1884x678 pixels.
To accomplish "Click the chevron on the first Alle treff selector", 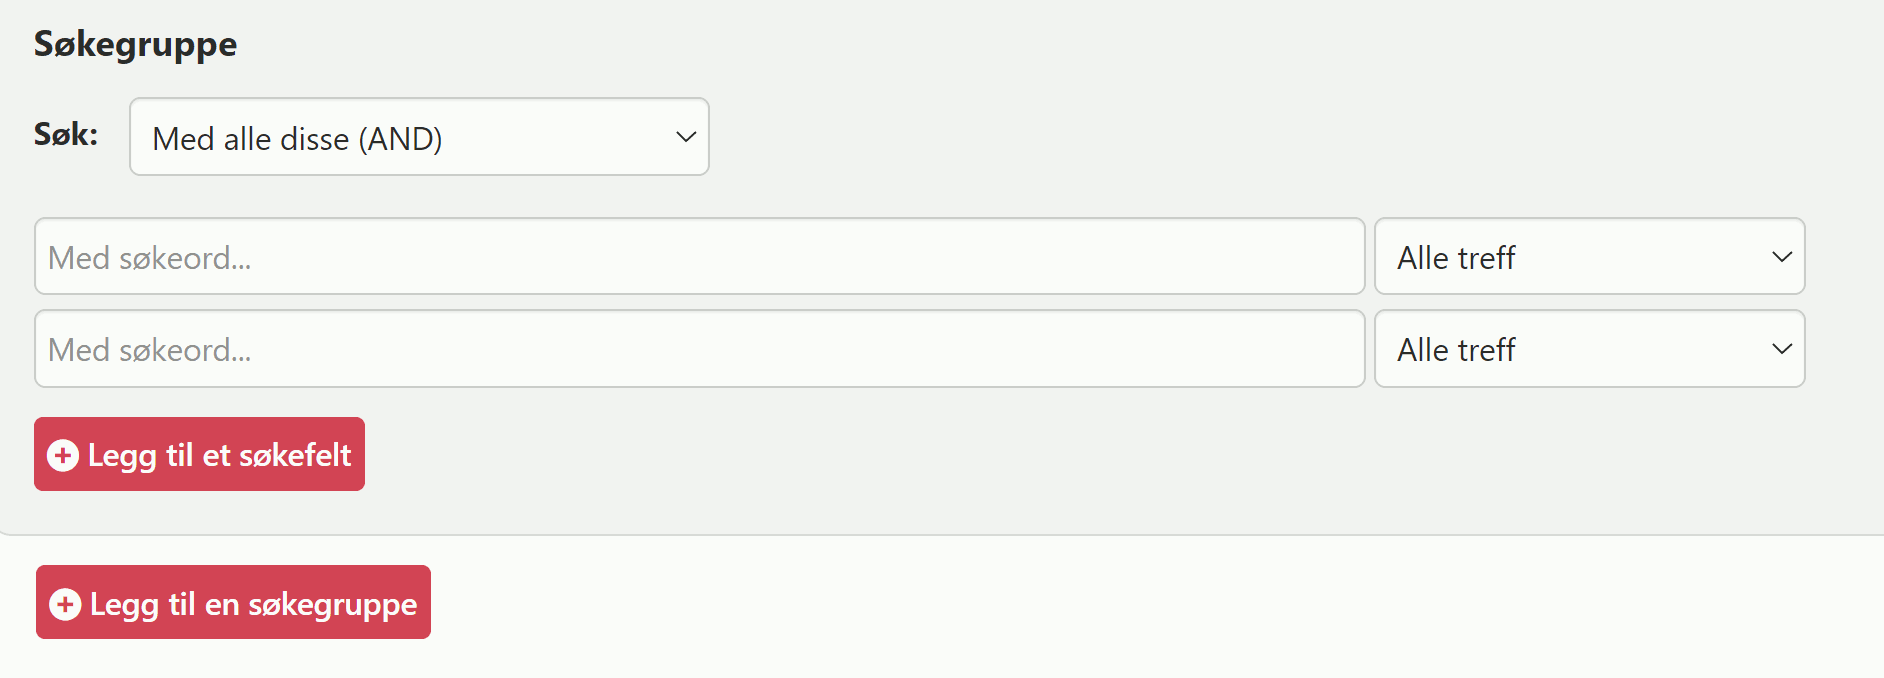I will pos(1781,257).
